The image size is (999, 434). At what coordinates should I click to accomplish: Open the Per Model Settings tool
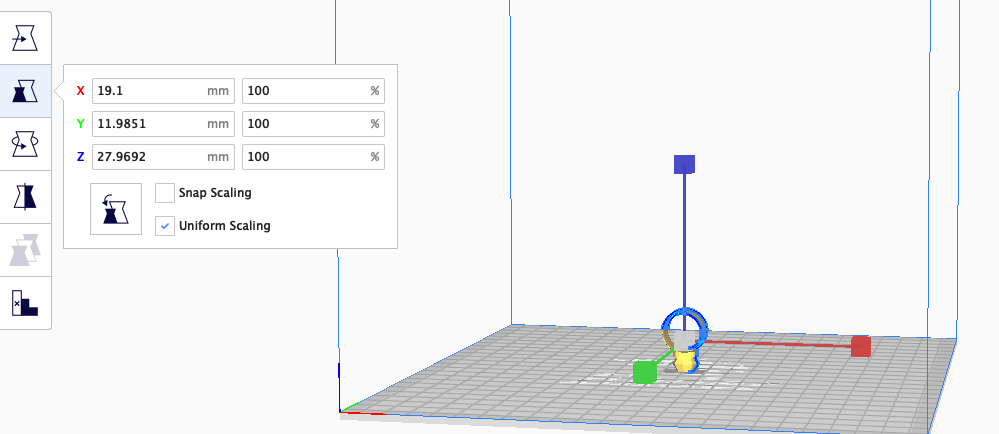pyautogui.click(x=25, y=250)
